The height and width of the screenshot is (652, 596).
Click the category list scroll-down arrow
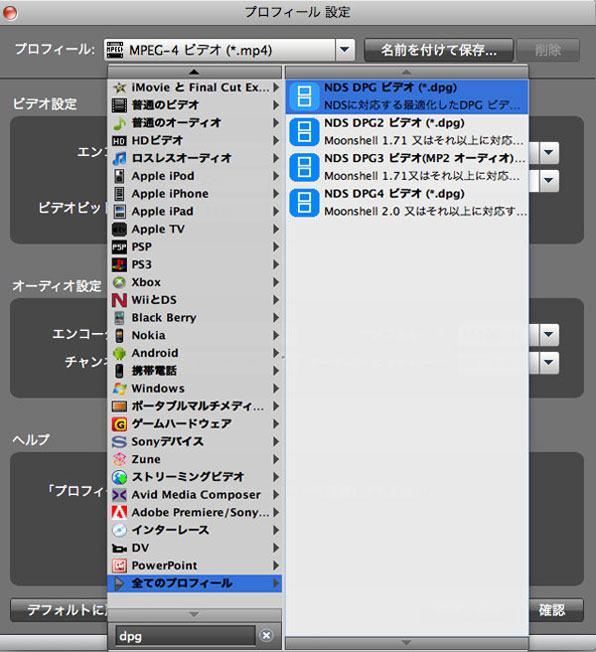pos(194,614)
